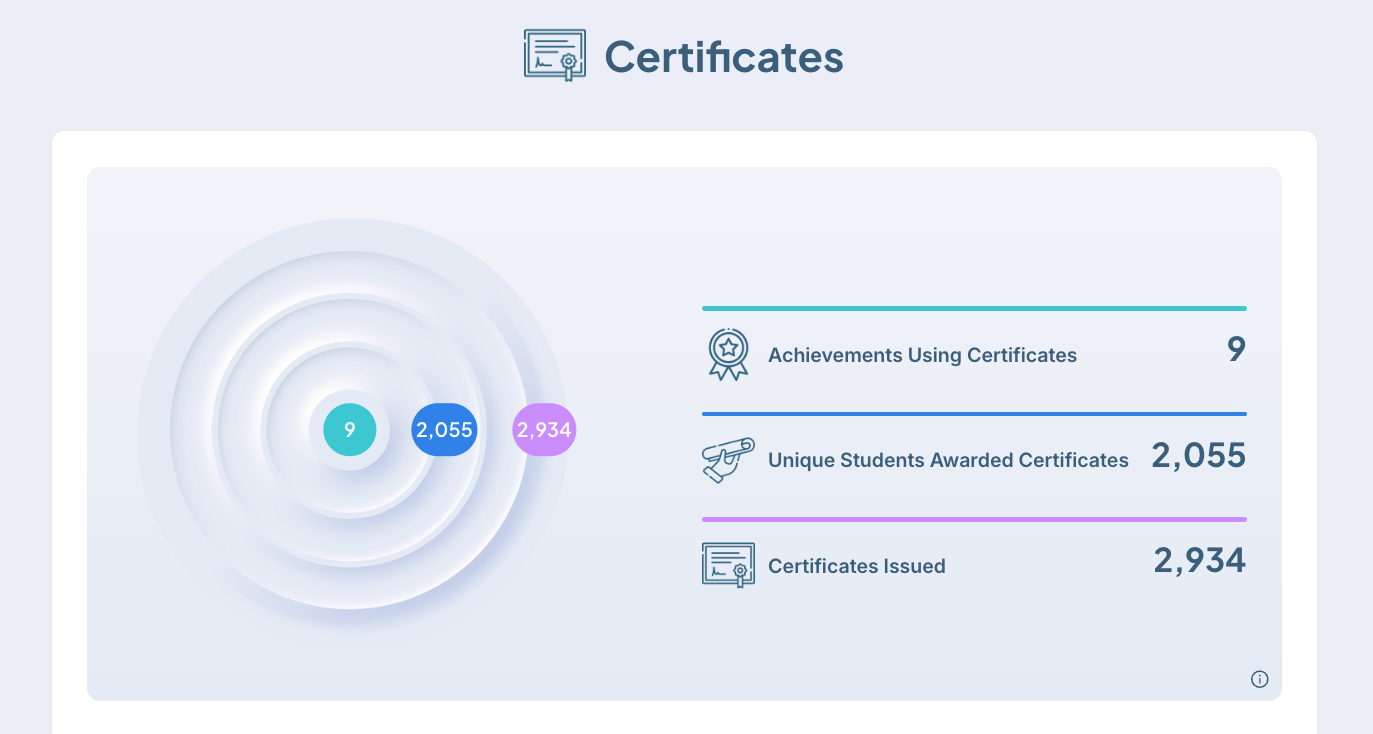Select the purple 2,934 chart bubble
The width and height of the screenshot is (1373, 734).
point(544,430)
